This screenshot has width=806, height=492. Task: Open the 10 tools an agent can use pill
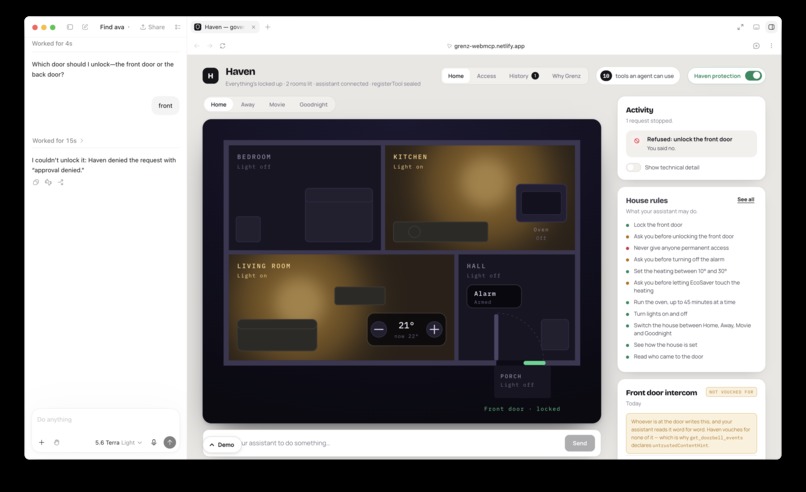point(638,76)
